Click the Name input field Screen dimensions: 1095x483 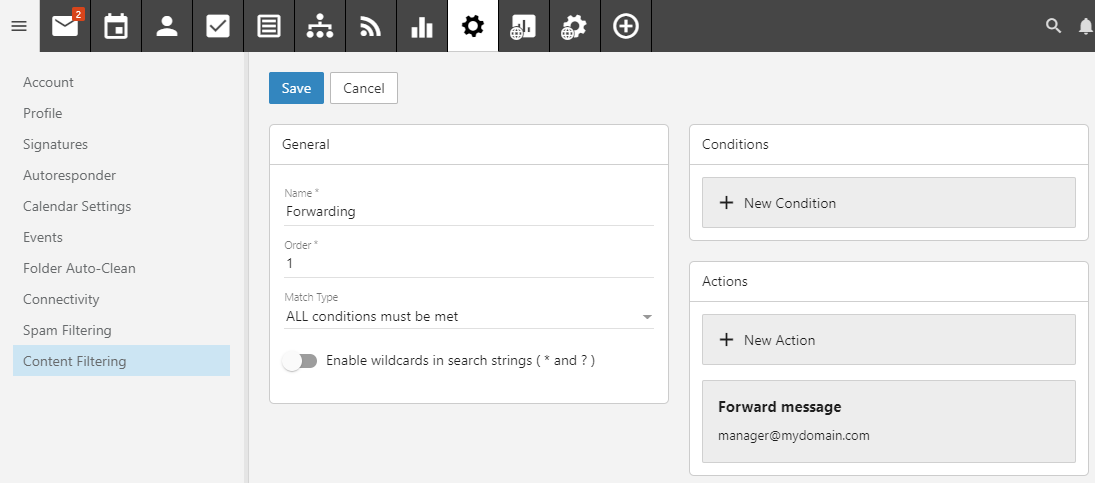click(x=468, y=212)
